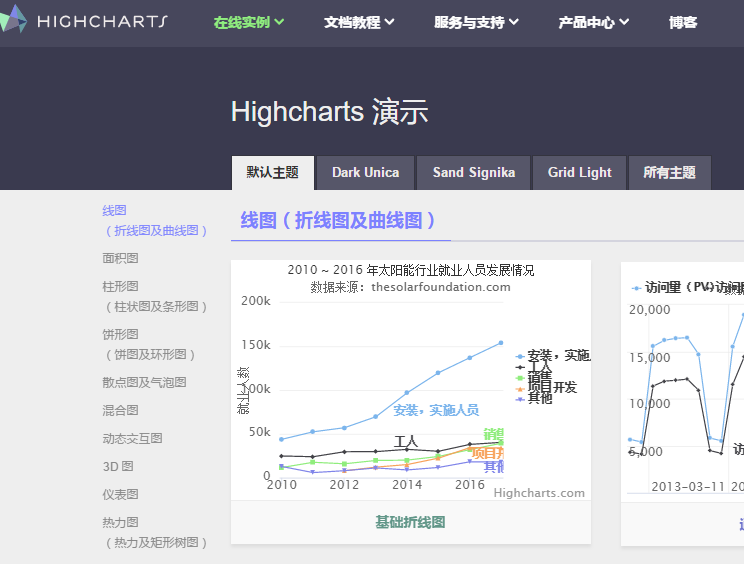Screen dimensions: 744x564
Task: Select the 默认主题 tab
Action: [273, 173]
